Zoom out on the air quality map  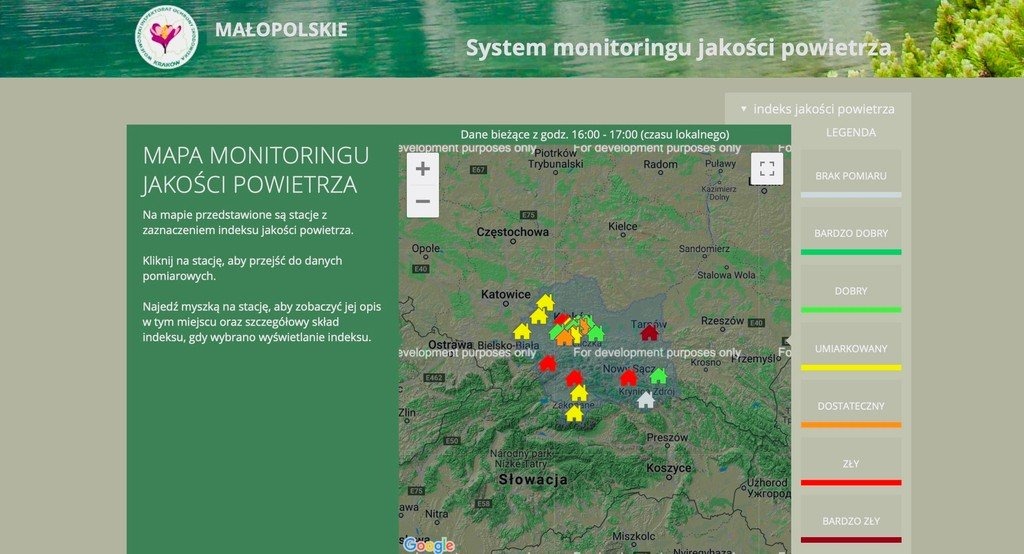pyautogui.click(x=423, y=201)
